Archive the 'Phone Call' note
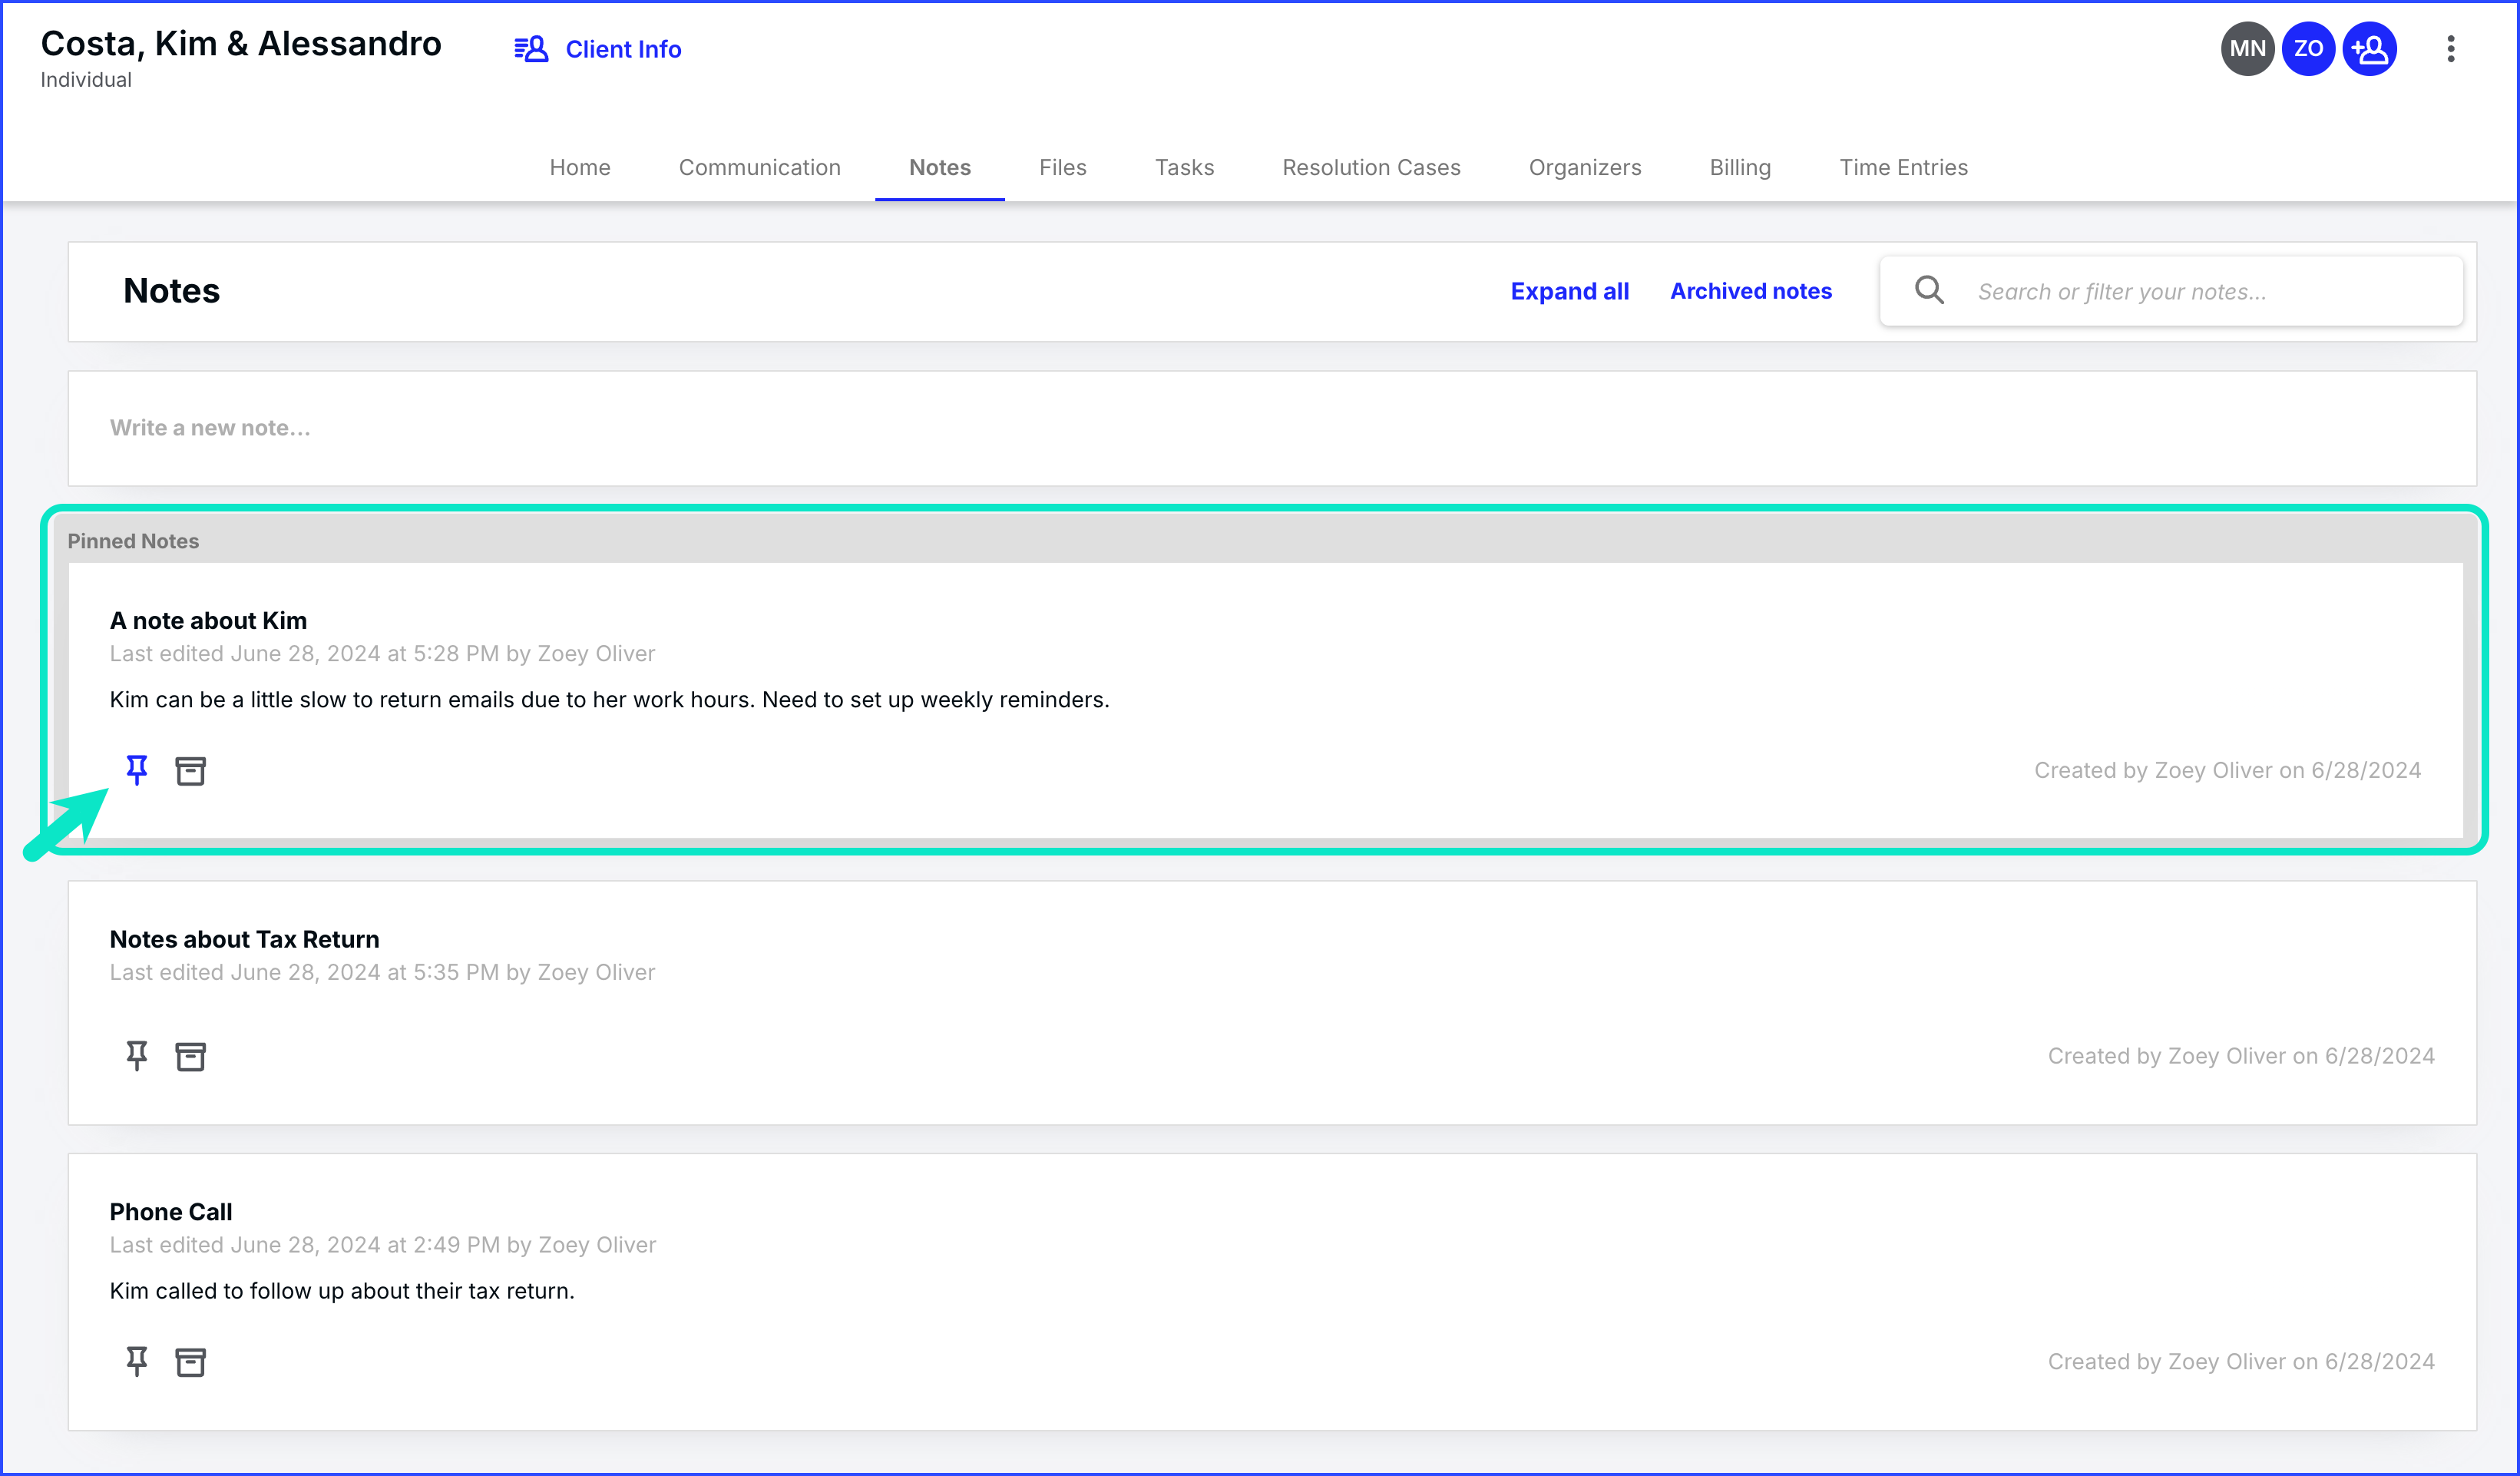Screen dimensions: 2520x1476 click(x=190, y=1361)
